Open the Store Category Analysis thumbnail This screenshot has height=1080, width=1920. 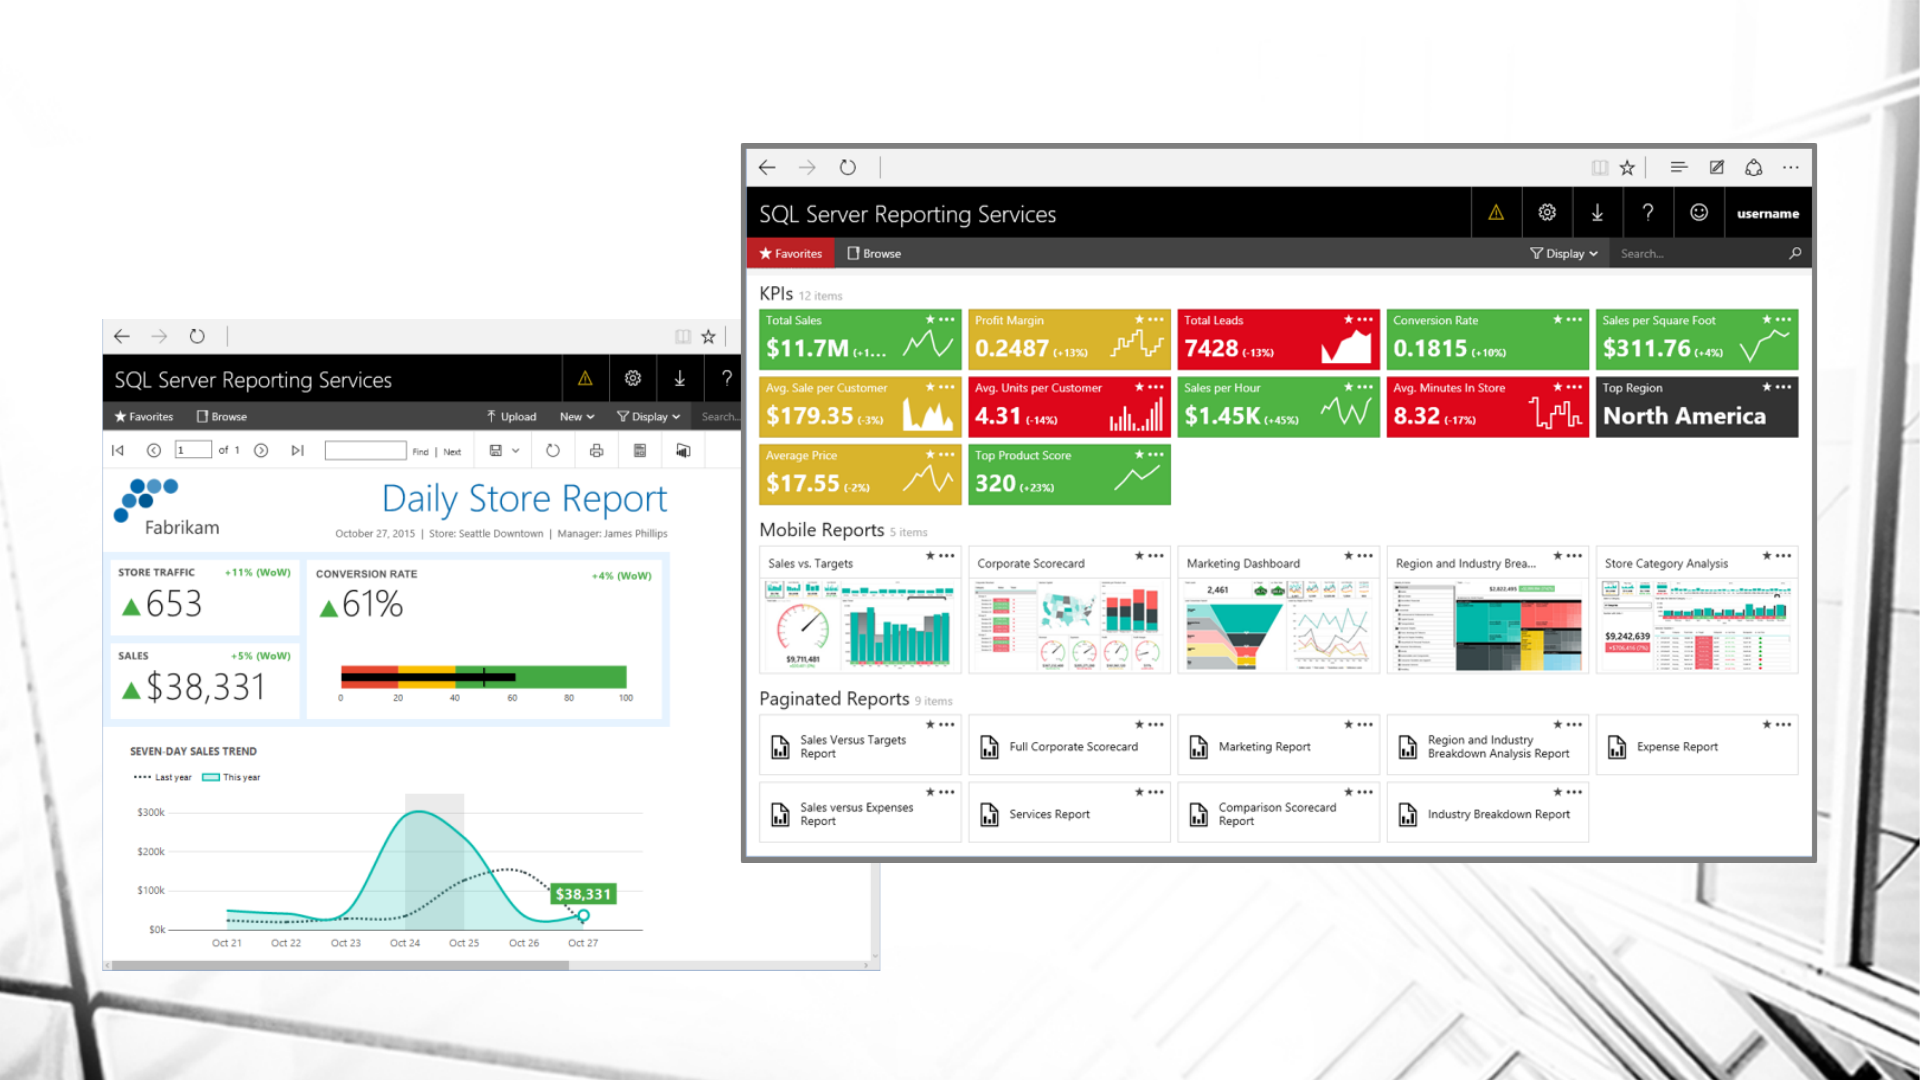click(1696, 626)
